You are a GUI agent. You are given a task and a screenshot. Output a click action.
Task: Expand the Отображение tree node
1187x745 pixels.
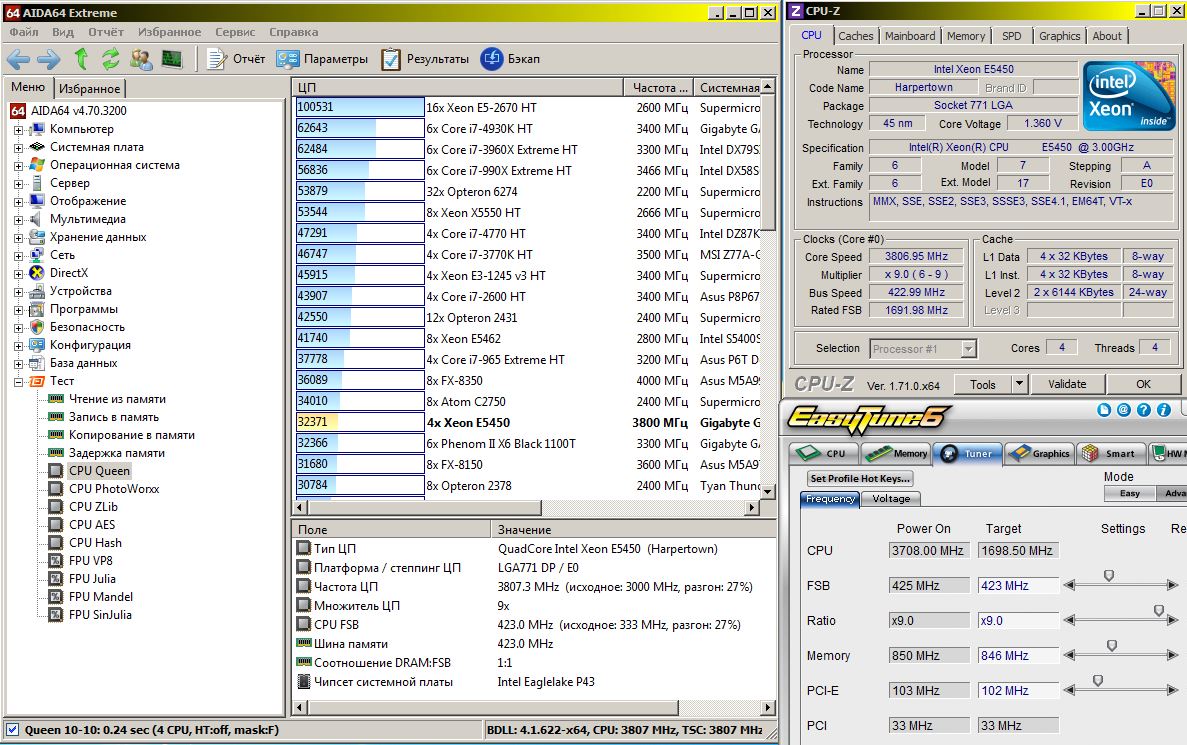(18, 201)
